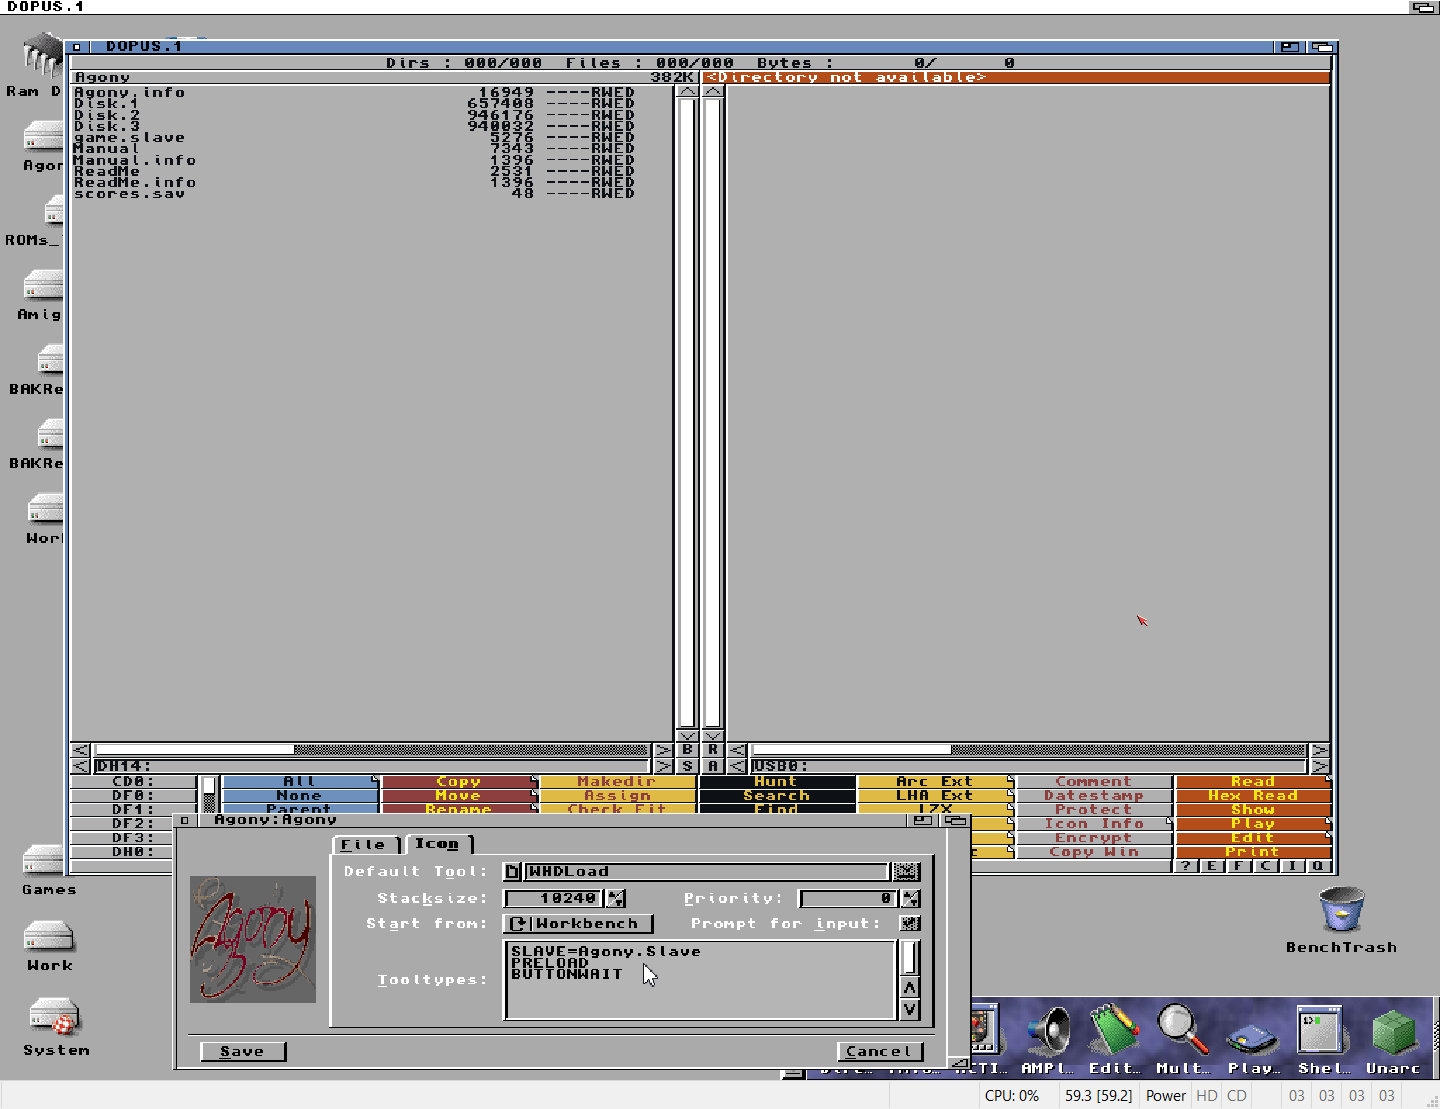Viewport: 1440px width, 1109px height.
Task: Click the Tooltypes list scrollbar knob
Action: click(909, 958)
